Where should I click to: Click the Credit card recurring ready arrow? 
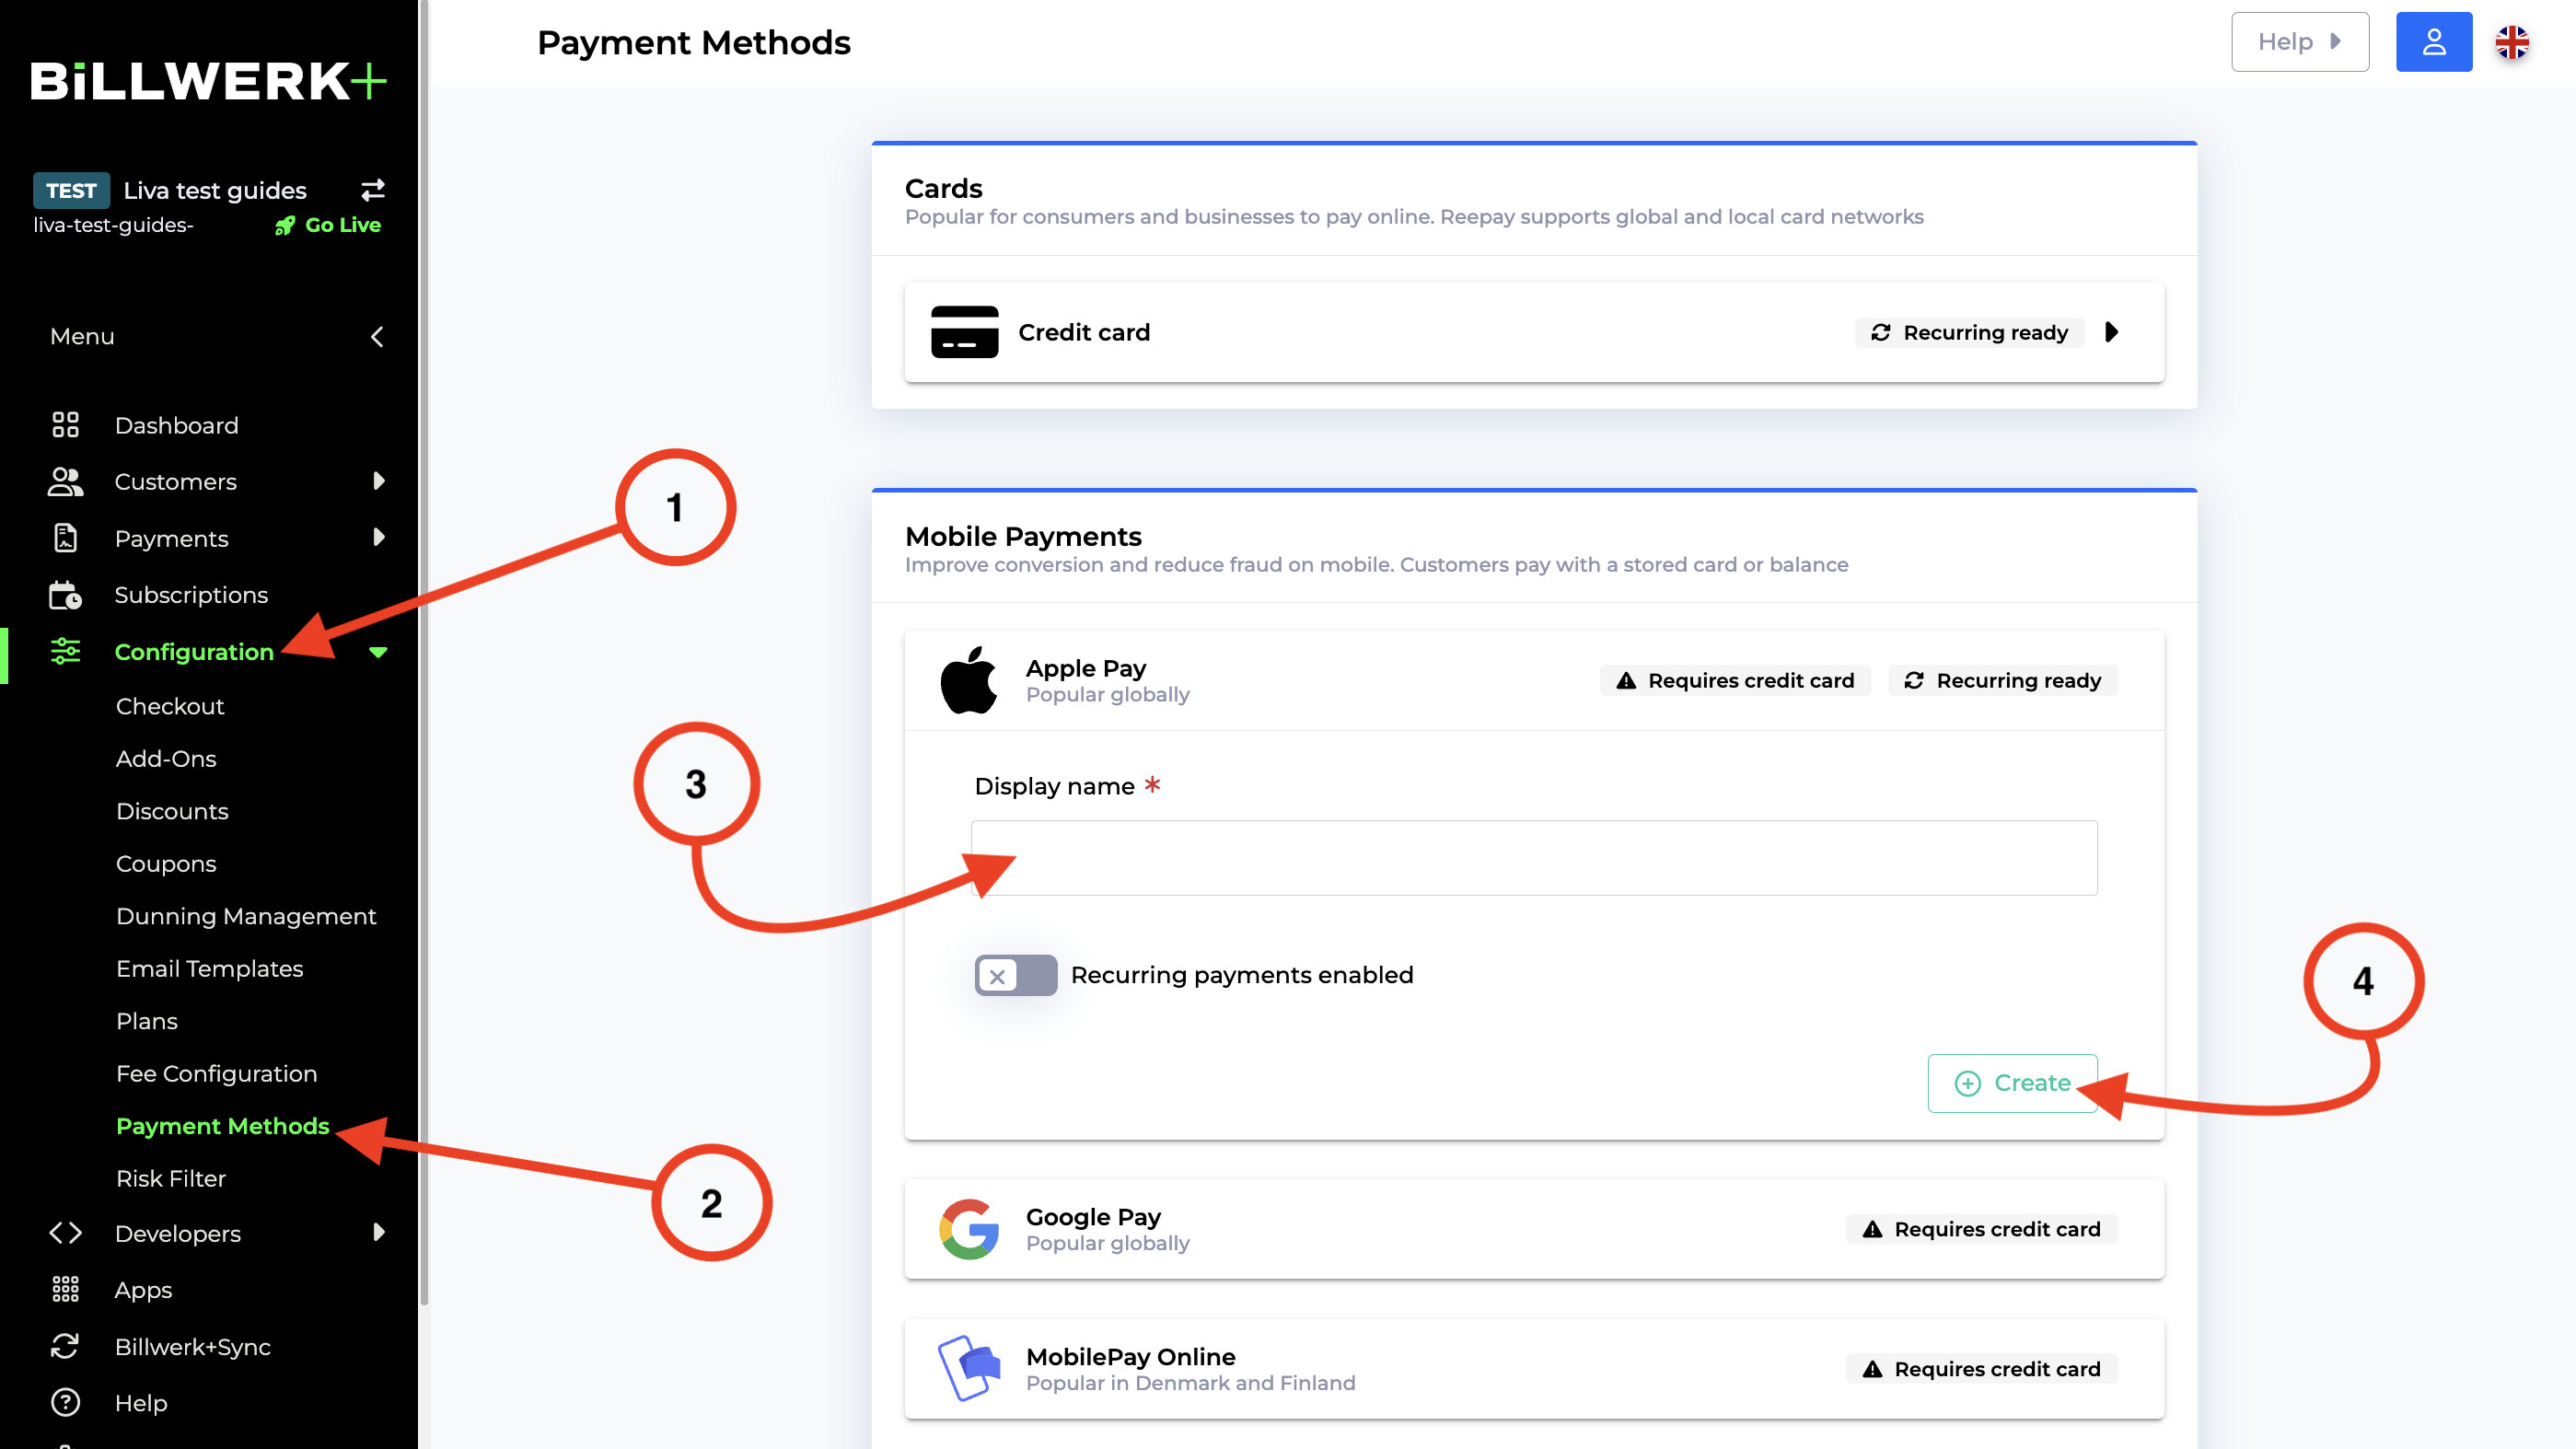pyautogui.click(x=2116, y=332)
